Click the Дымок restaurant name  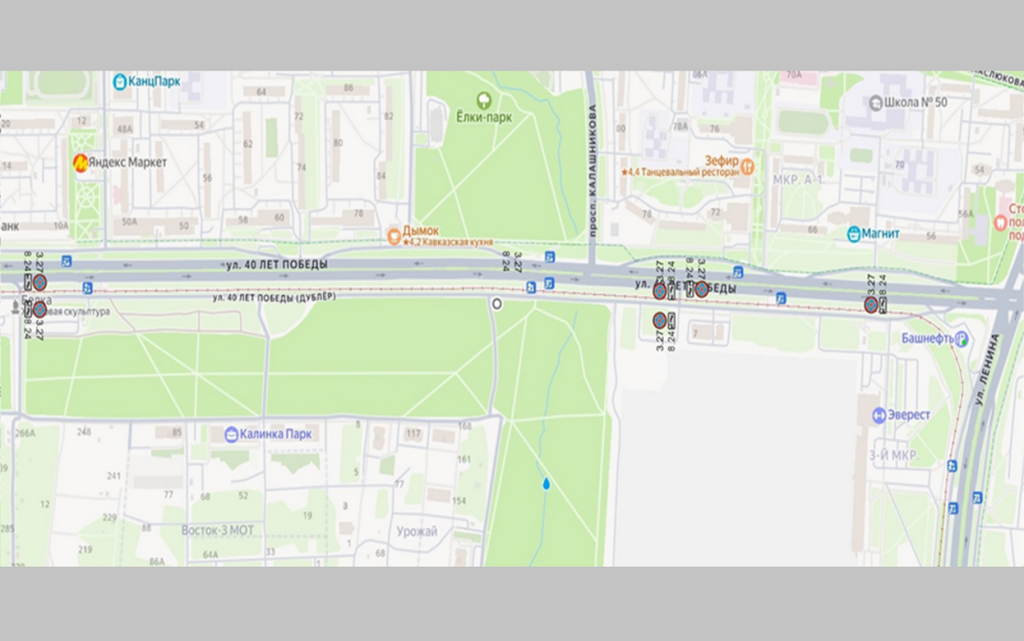pyautogui.click(x=421, y=231)
